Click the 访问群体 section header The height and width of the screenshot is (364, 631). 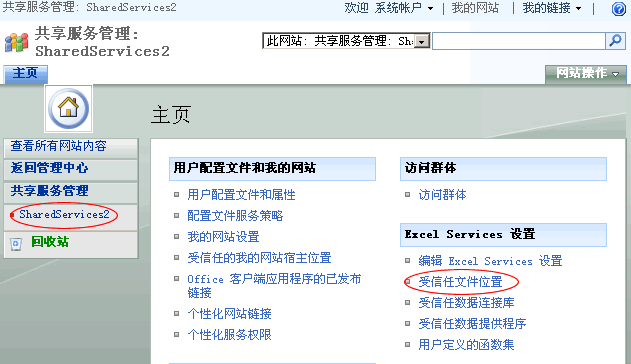click(x=503, y=169)
